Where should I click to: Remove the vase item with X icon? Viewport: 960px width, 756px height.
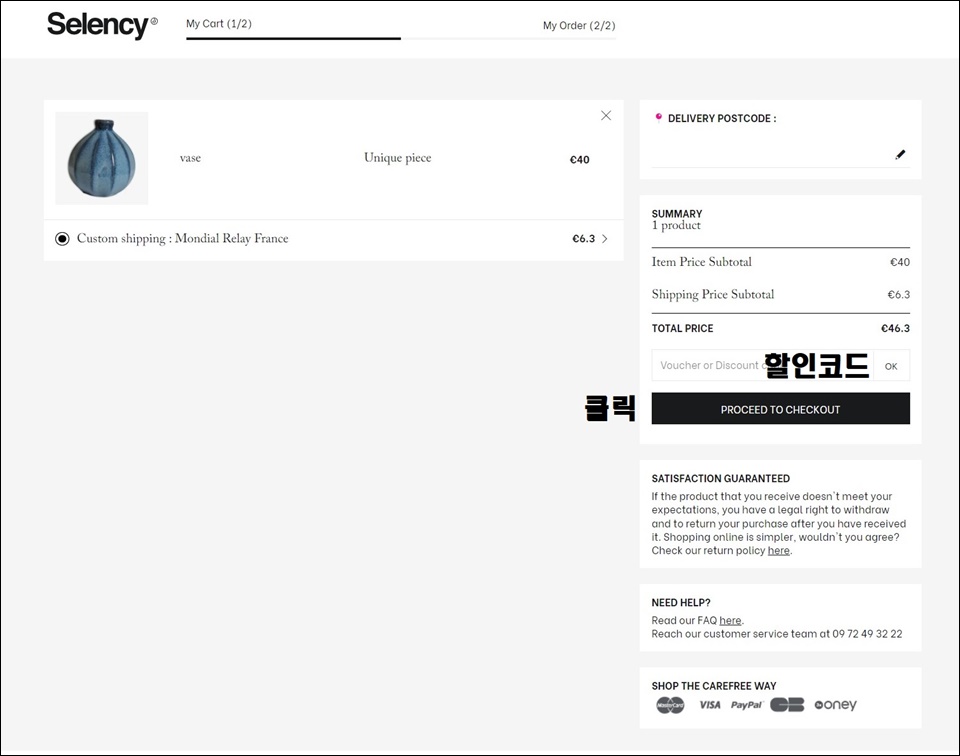coord(606,116)
